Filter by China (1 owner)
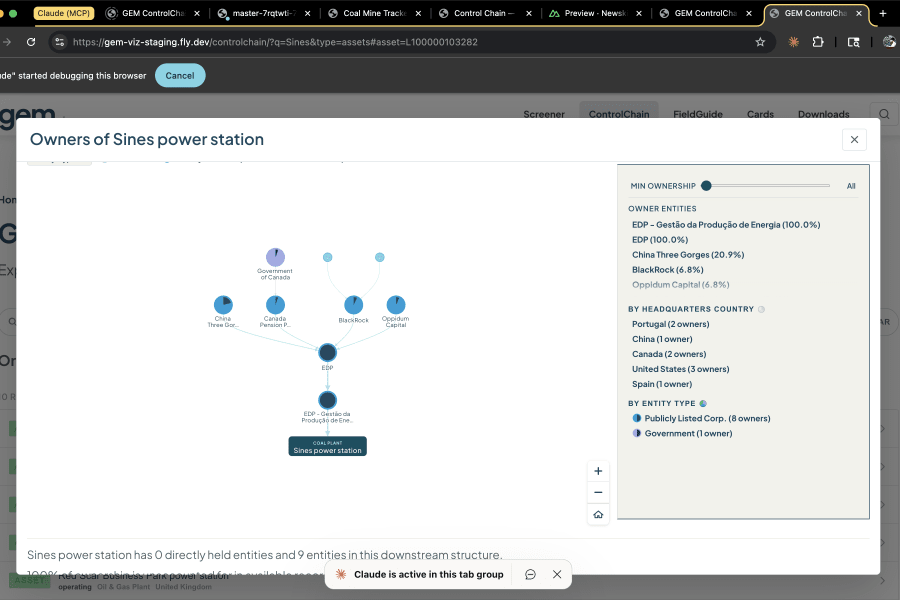900x600 pixels. coord(662,339)
